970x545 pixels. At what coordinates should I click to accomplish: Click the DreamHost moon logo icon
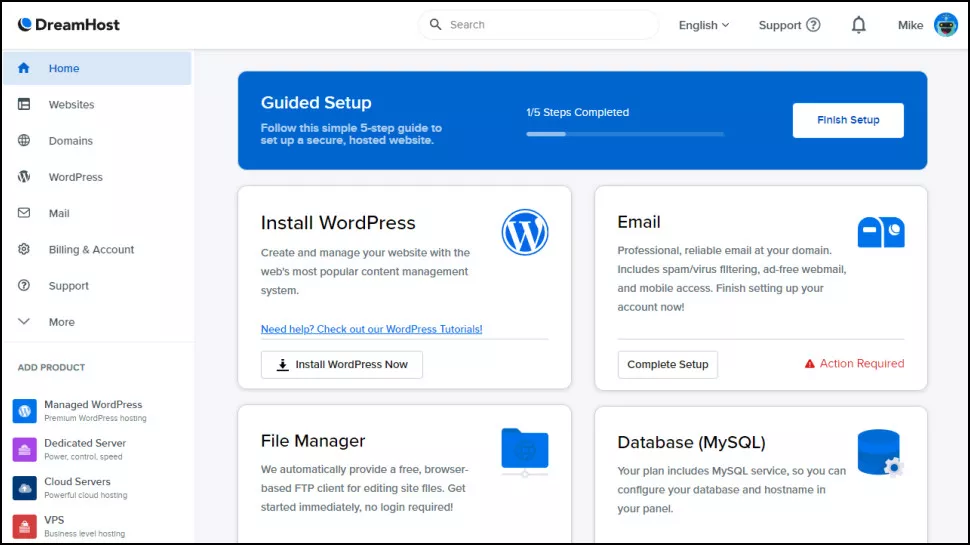[x=24, y=25]
